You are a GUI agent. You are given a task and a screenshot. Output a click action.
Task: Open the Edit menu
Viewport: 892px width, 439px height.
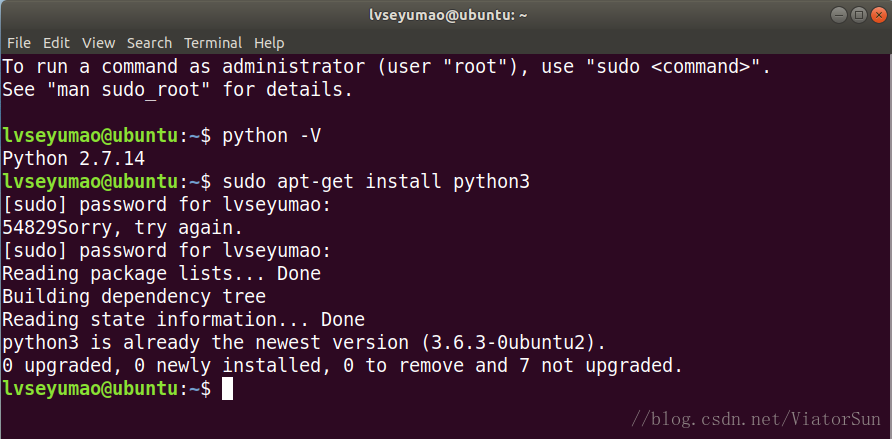tap(56, 43)
